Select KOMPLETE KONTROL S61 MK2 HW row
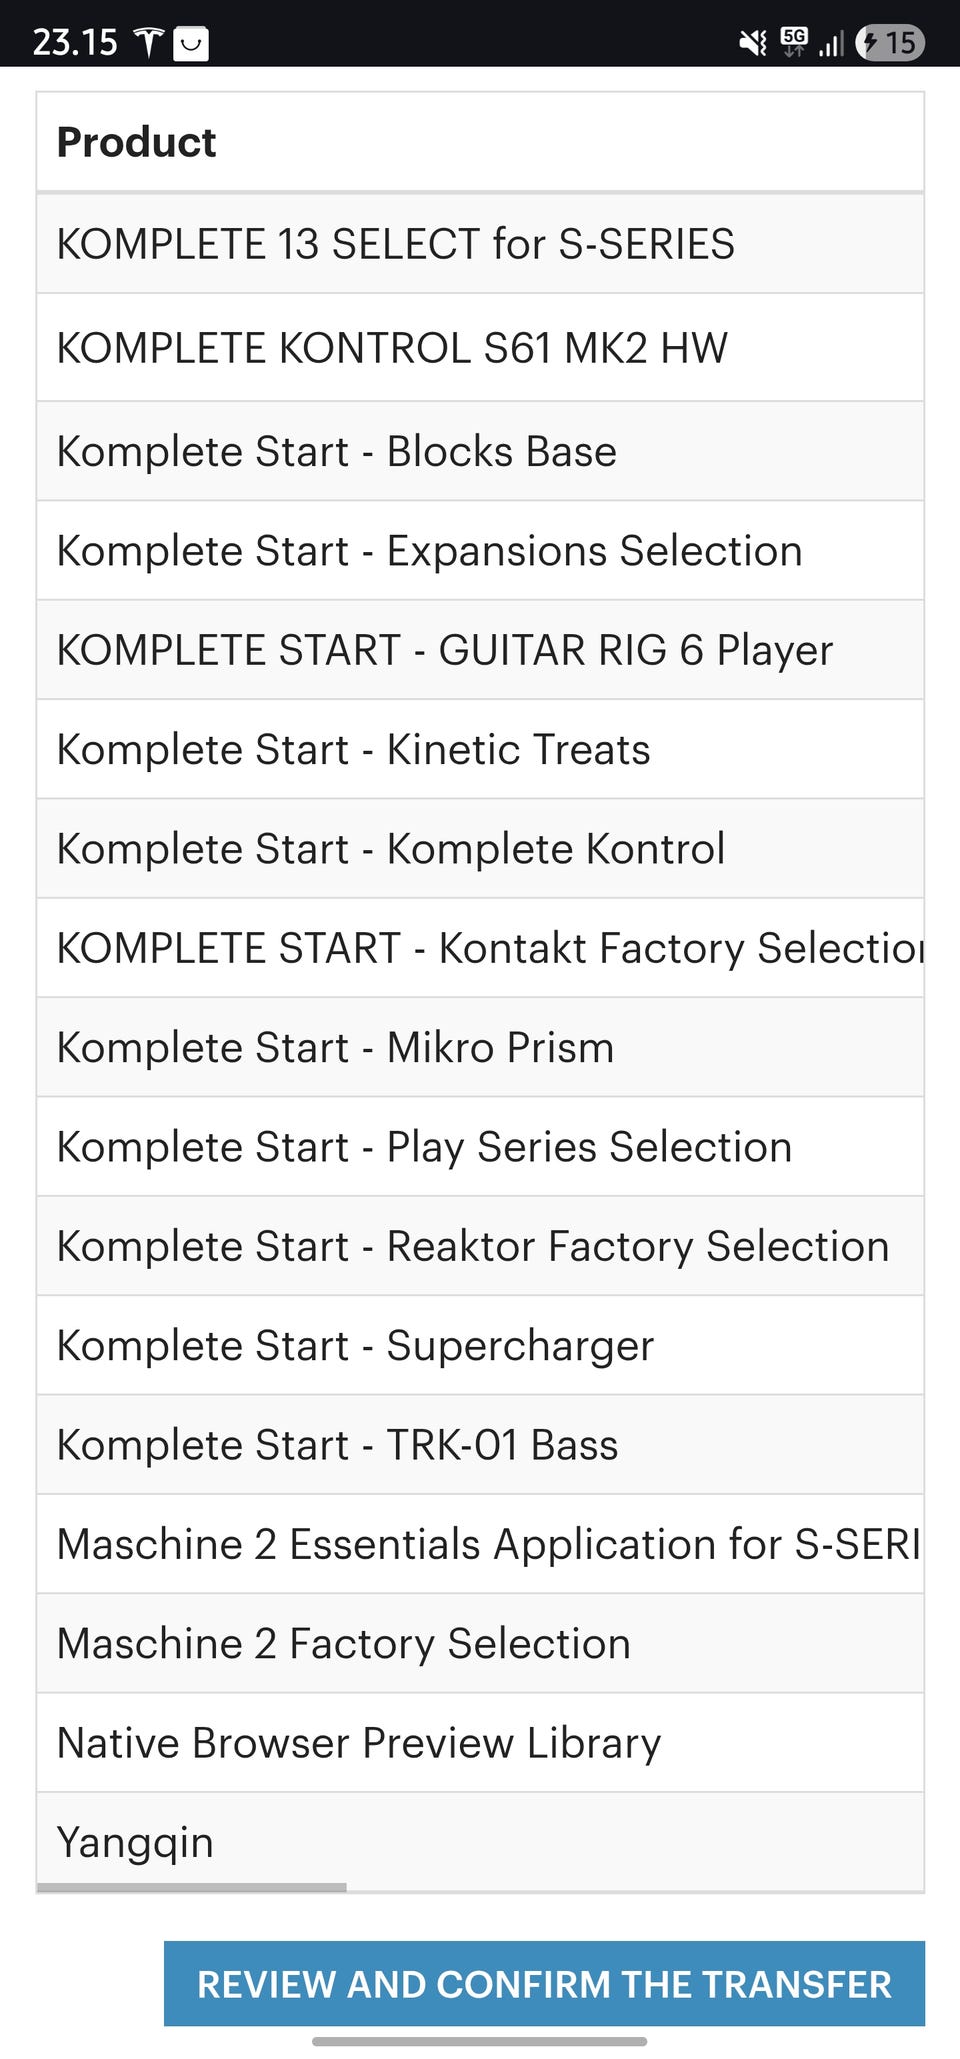The width and height of the screenshot is (960, 2059). (392, 348)
